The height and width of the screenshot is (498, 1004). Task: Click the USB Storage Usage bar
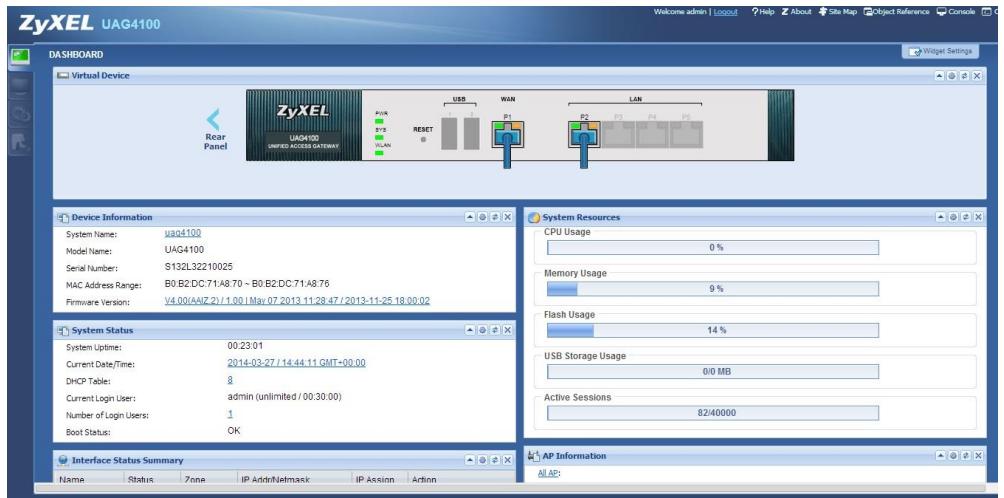click(713, 372)
